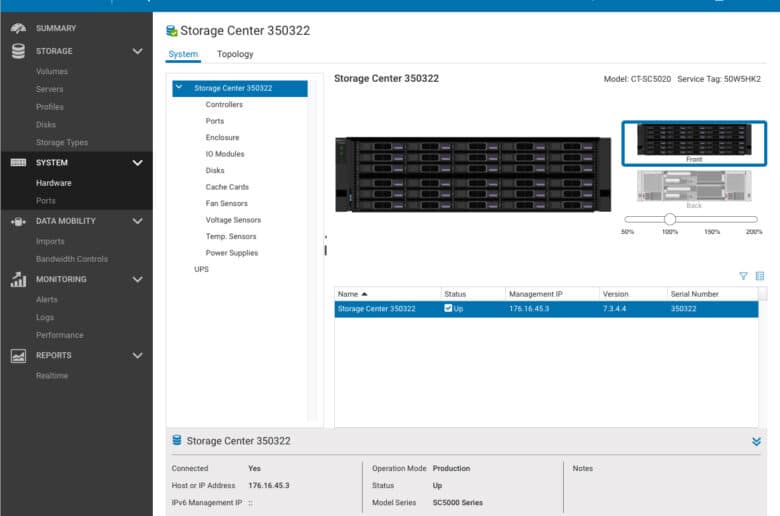Select the Front view thumbnail
This screenshot has width=780, height=516.
click(x=694, y=143)
